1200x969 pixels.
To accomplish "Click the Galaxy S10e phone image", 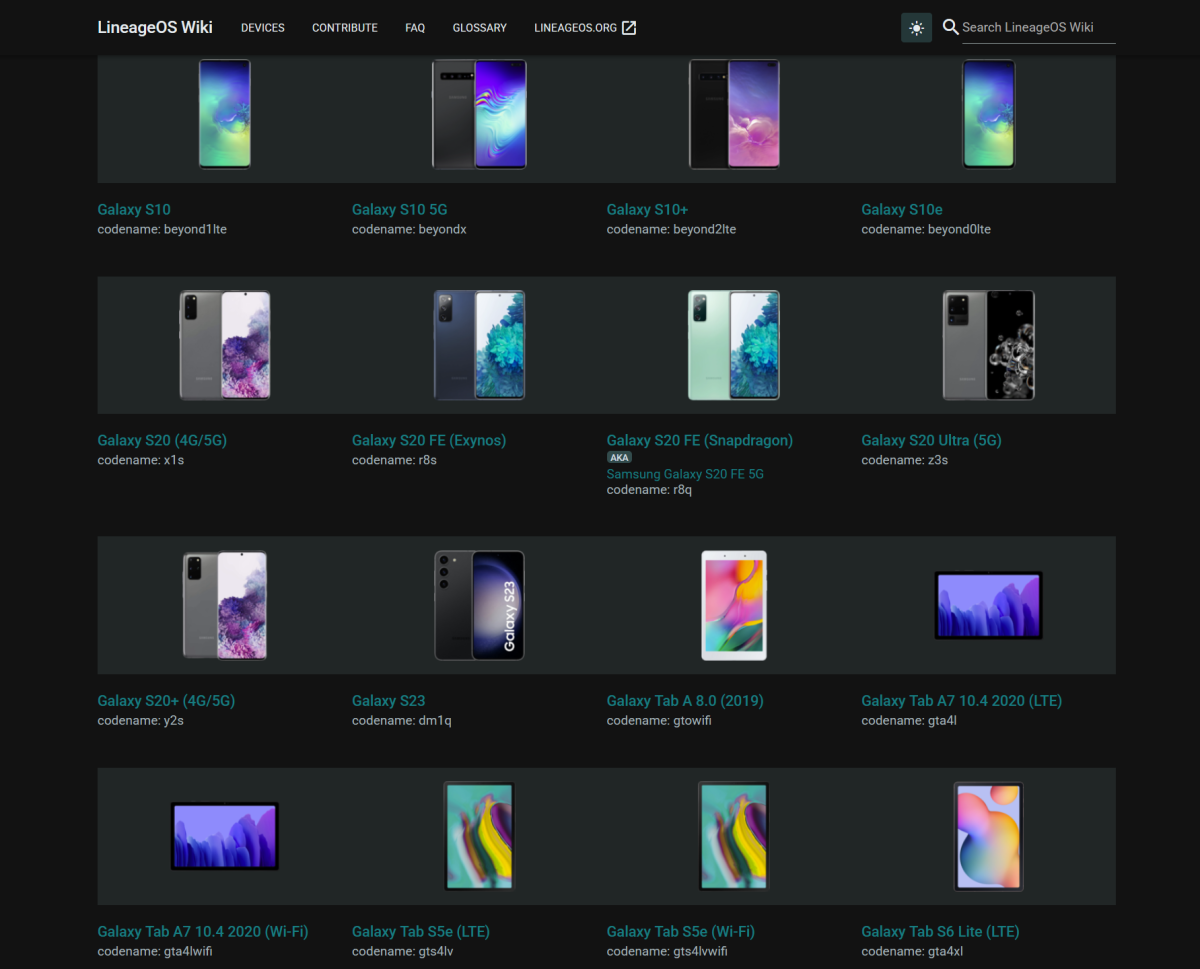I will click(x=989, y=114).
